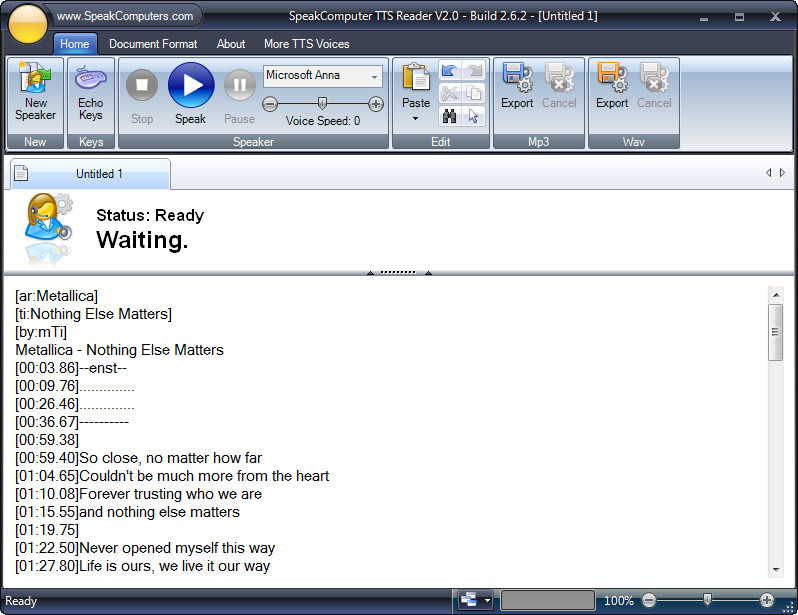This screenshot has width=798, height=615.
Task: Click the Select All cursor icon
Action: pos(473,117)
